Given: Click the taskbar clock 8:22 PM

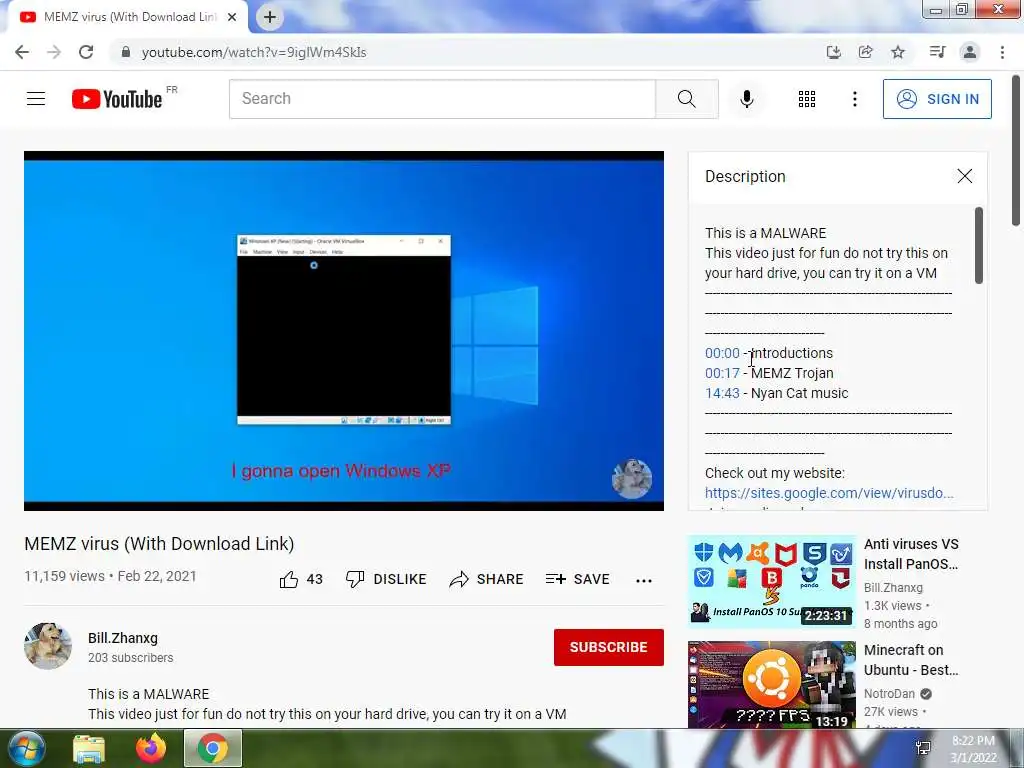Looking at the screenshot, I should tap(973, 749).
